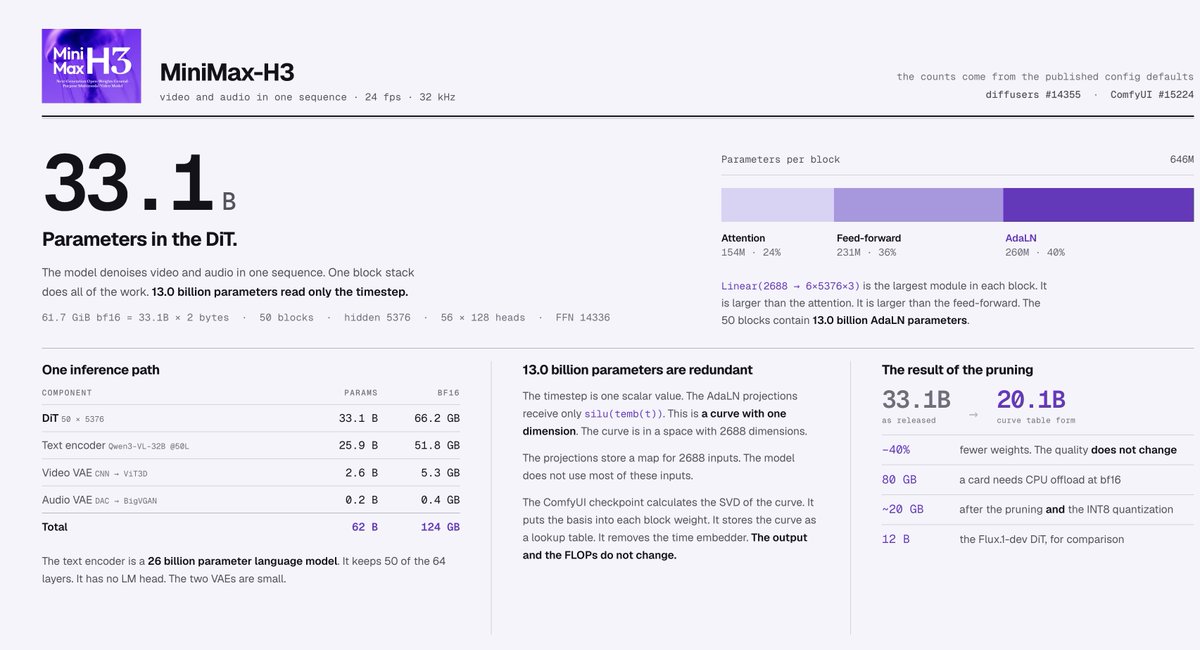The image size is (1200, 650).
Task: Click the Feed-forward legend label
Action: coord(868,238)
